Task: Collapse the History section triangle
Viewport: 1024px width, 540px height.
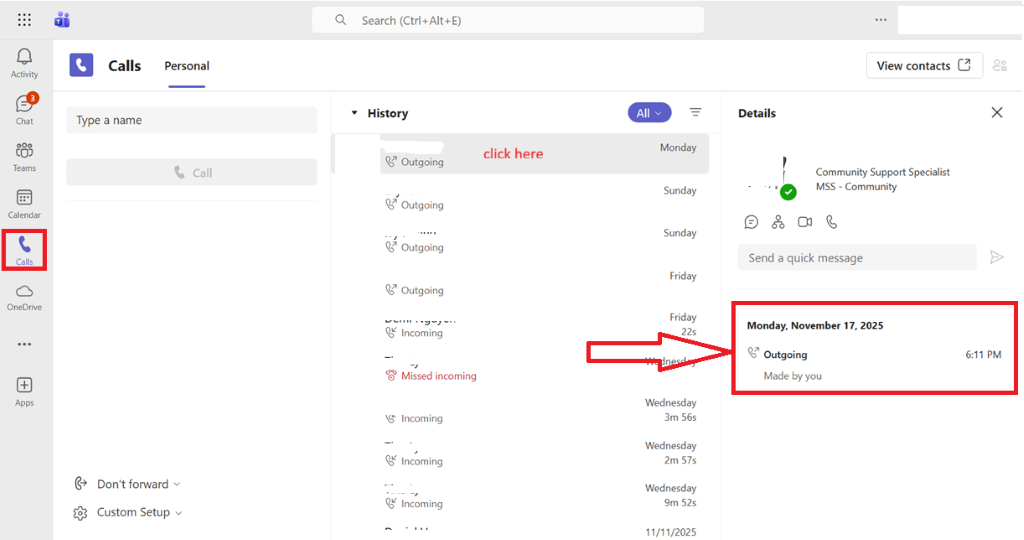Action: click(x=354, y=113)
